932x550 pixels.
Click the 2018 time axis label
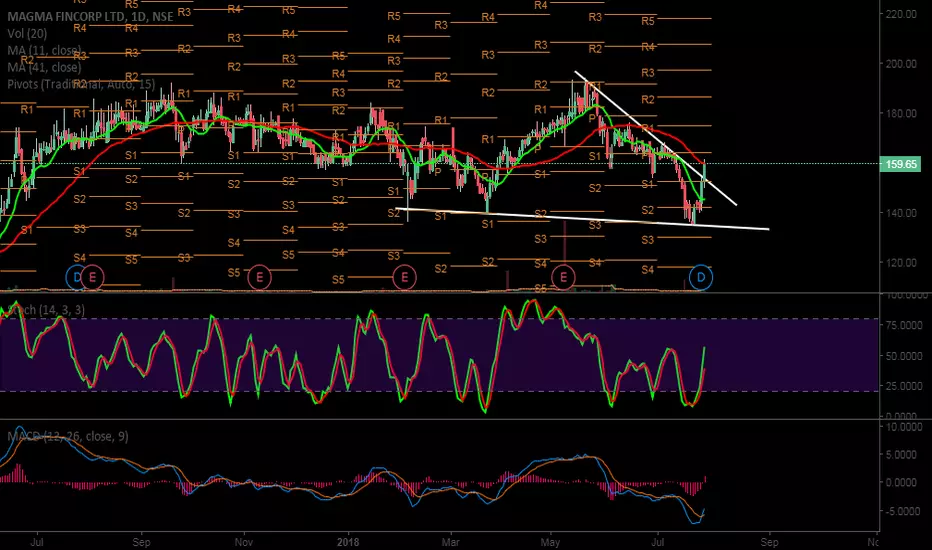[x=348, y=542]
